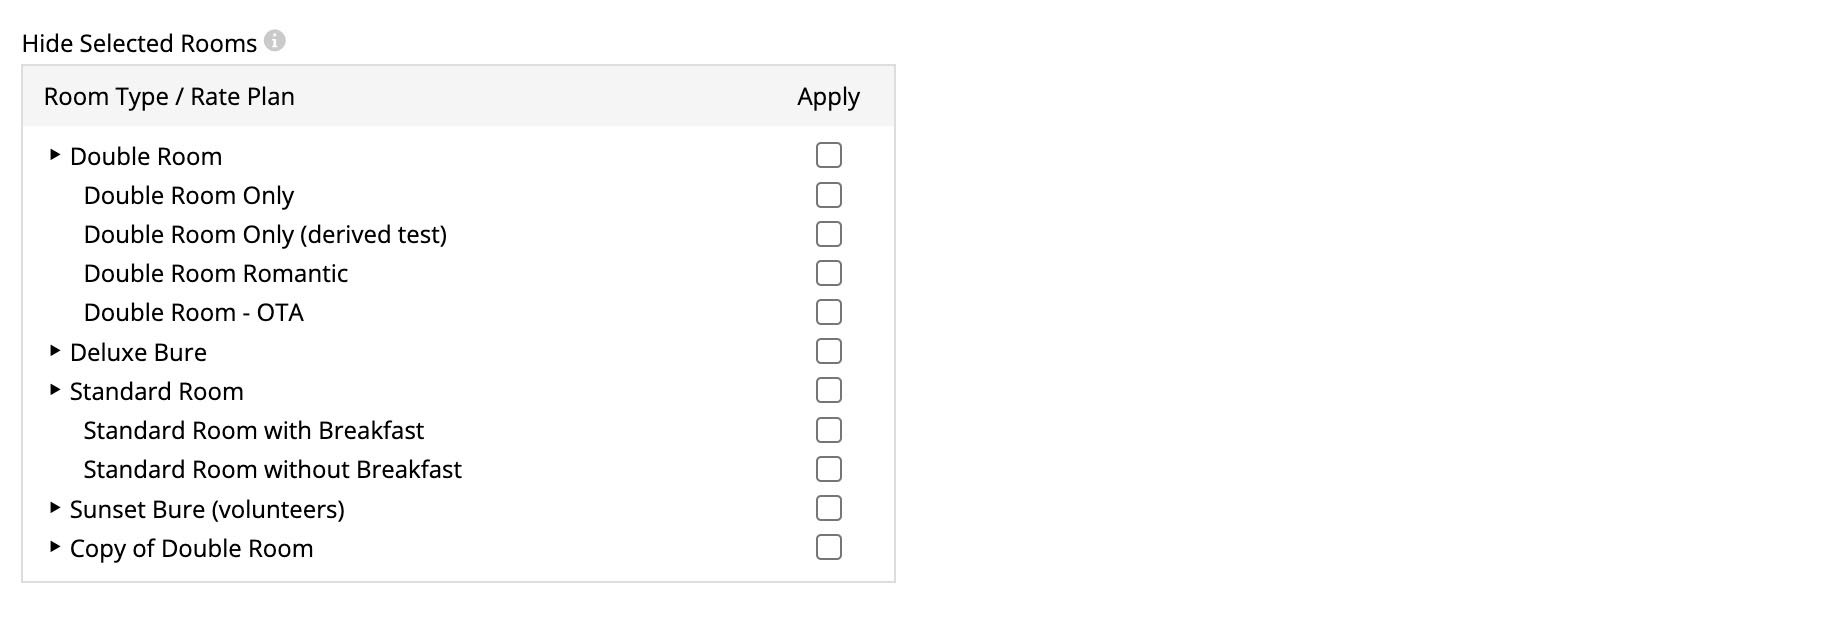Screen dimensions: 1838x618
Task: Check Apply for Standard Room with Breakfast
Action: 828,430
